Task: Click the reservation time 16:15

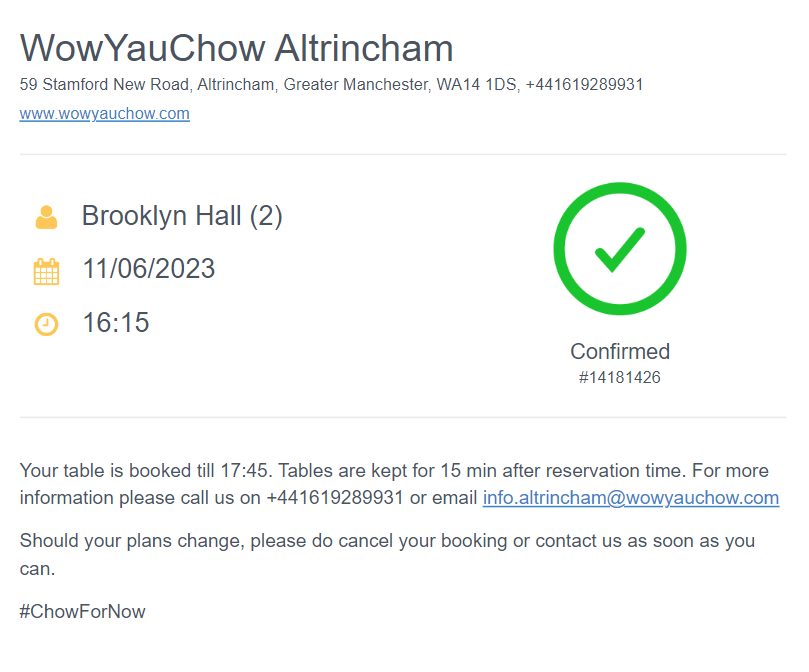Action: 115,323
